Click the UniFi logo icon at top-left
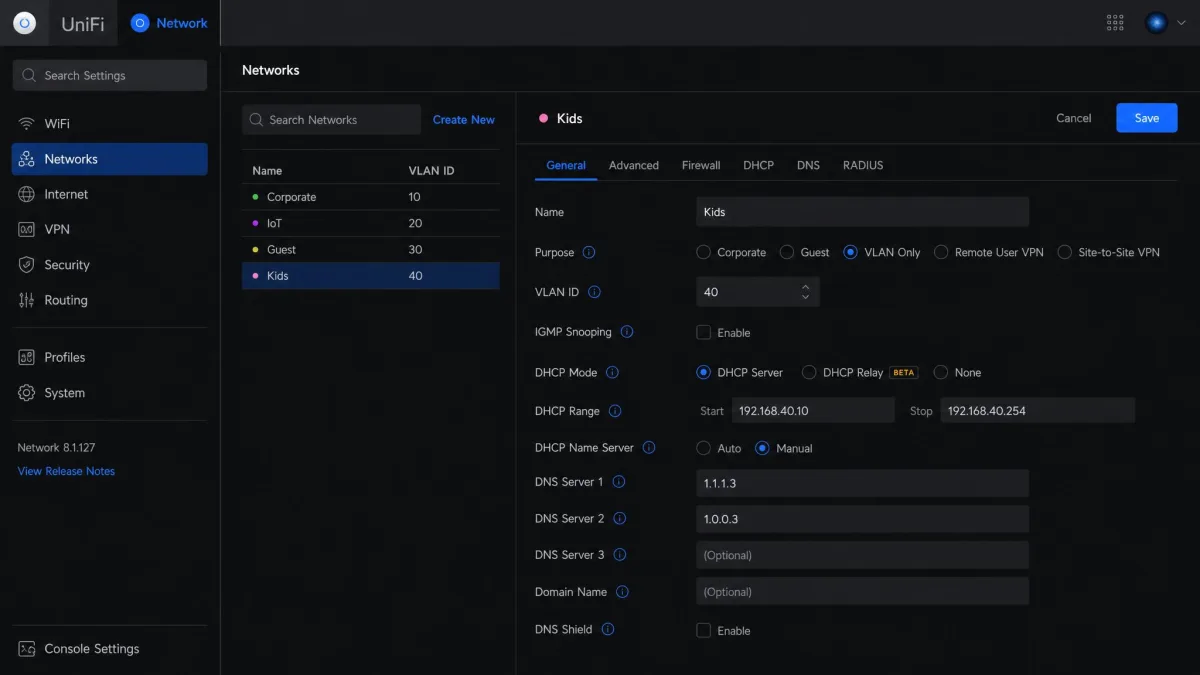This screenshot has height=675, width=1200. tap(25, 22)
